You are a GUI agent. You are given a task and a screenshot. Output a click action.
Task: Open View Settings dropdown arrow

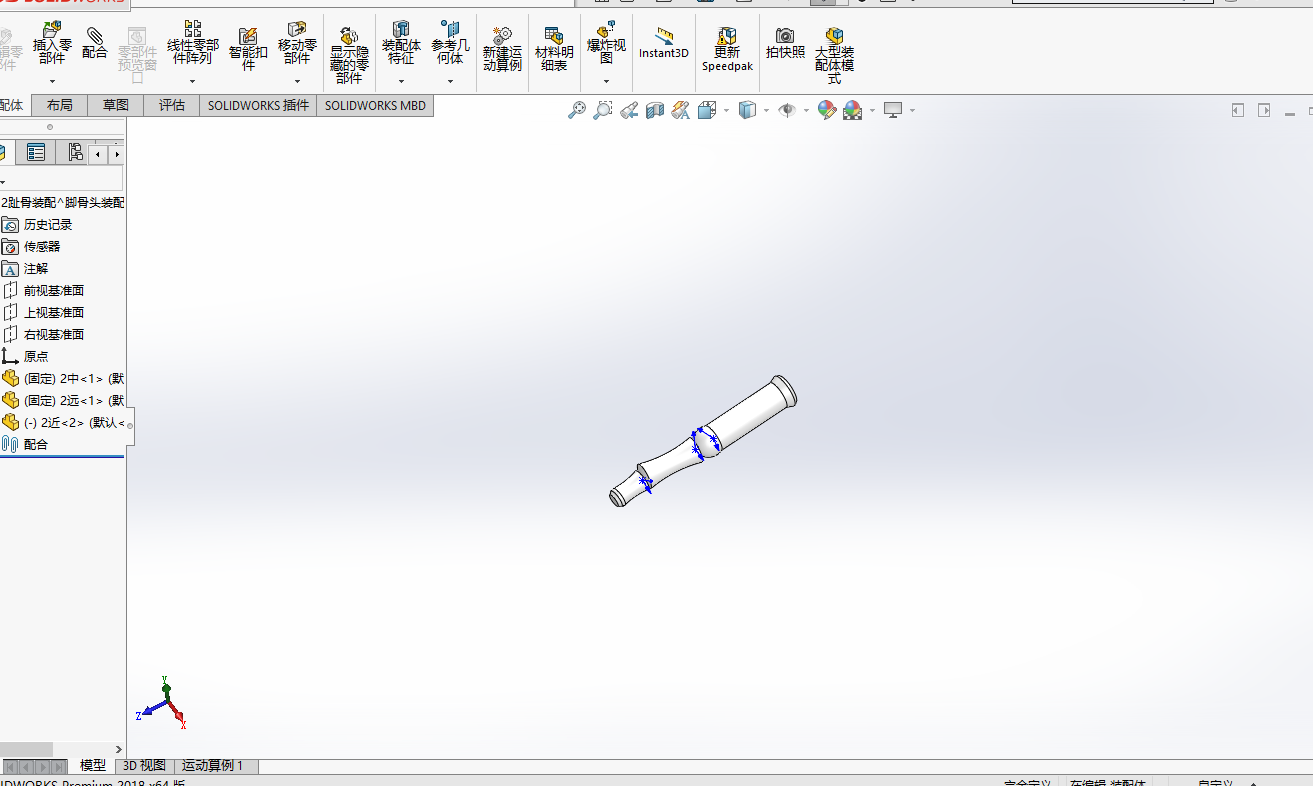(912, 110)
